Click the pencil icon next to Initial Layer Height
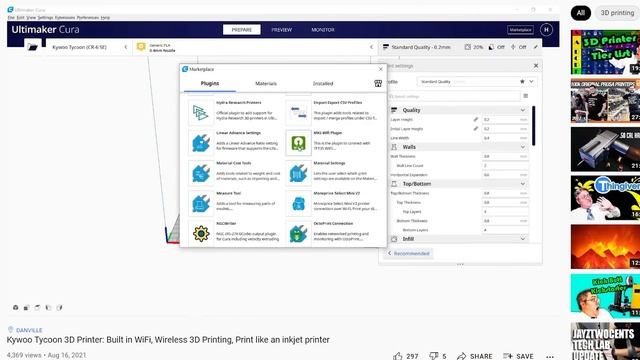 476,129
